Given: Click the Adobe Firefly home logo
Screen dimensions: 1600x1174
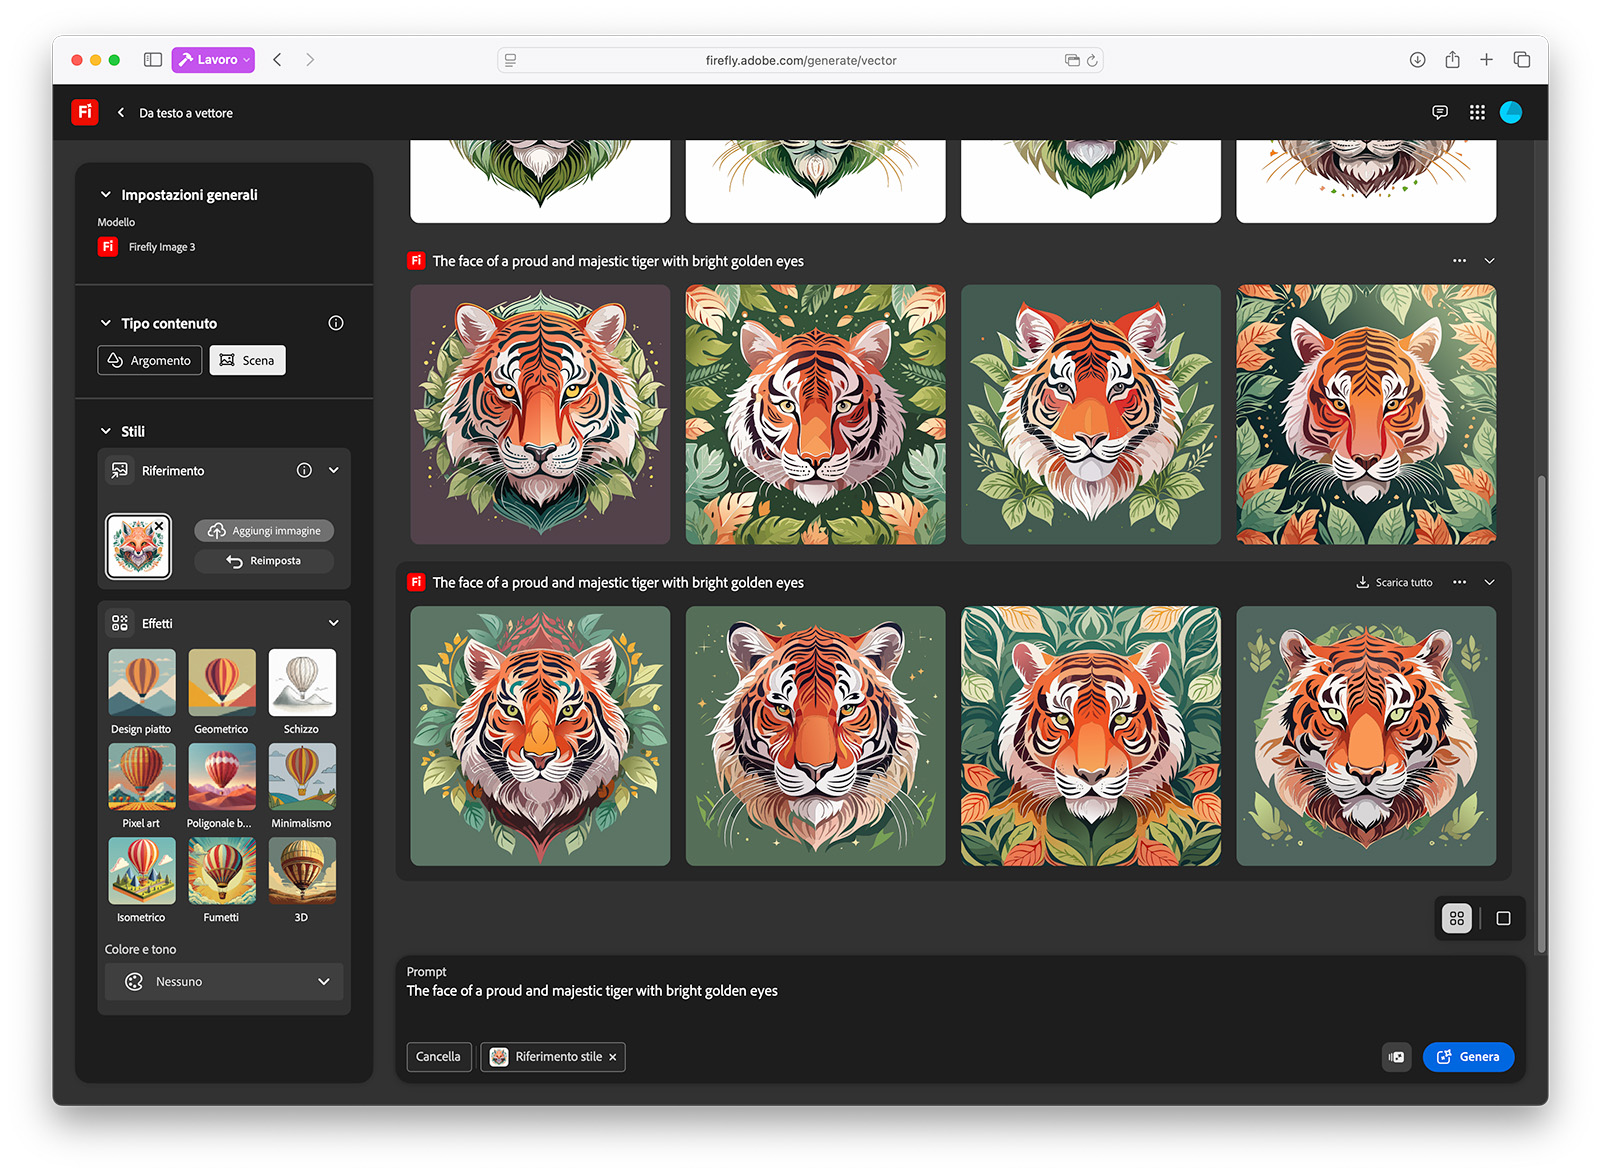Looking at the screenshot, I should (x=85, y=112).
